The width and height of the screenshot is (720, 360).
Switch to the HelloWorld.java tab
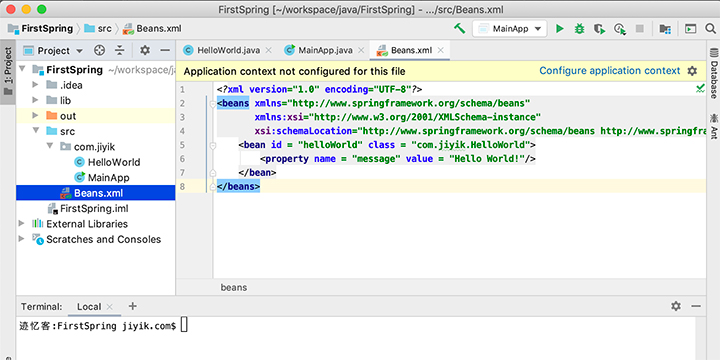coord(229,51)
